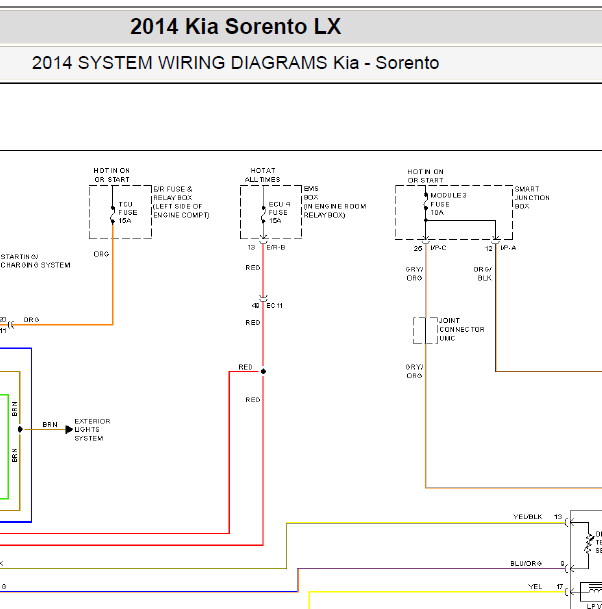The width and height of the screenshot is (602, 609).
Task: Click the Exterior Lights System arrow
Action: [69, 429]
